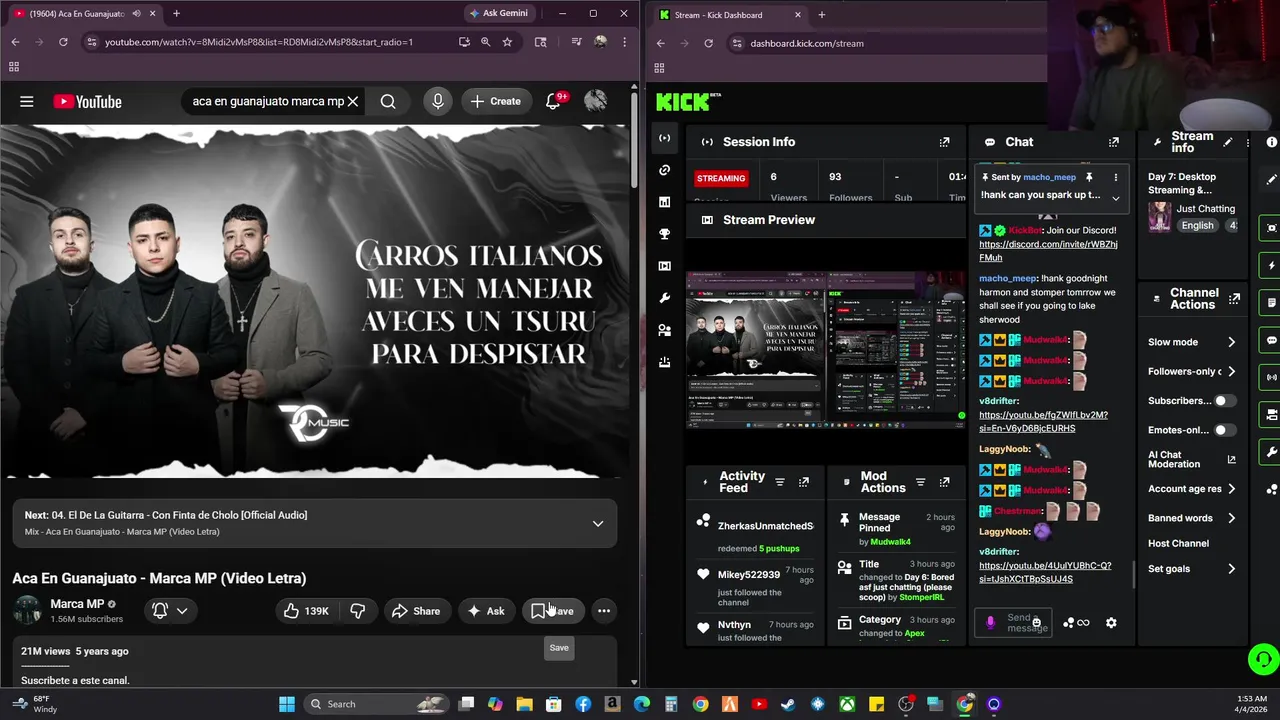Image resolution: width=1280 pixels, height=720 pixels.
Task: Open Kick sidebar download icon
Action: pos(664,362)
